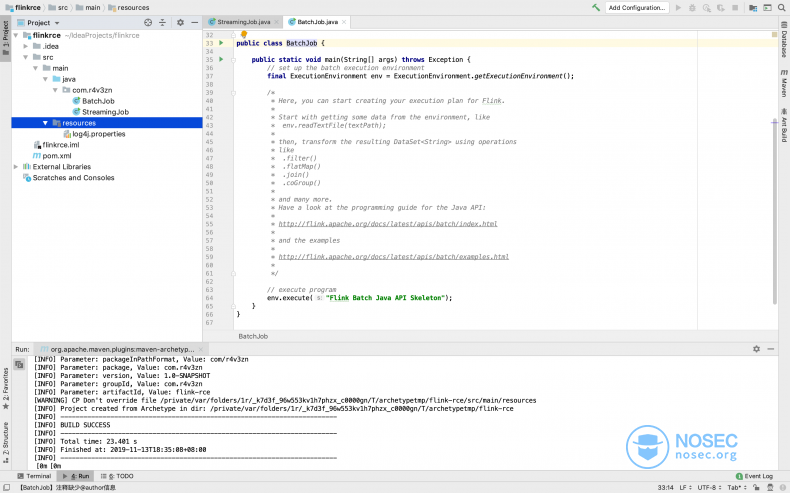Click the run gutter arrow beside main method
Image resolution: width=790 pixels, height=493 pixels.
(x=221, y=59)
